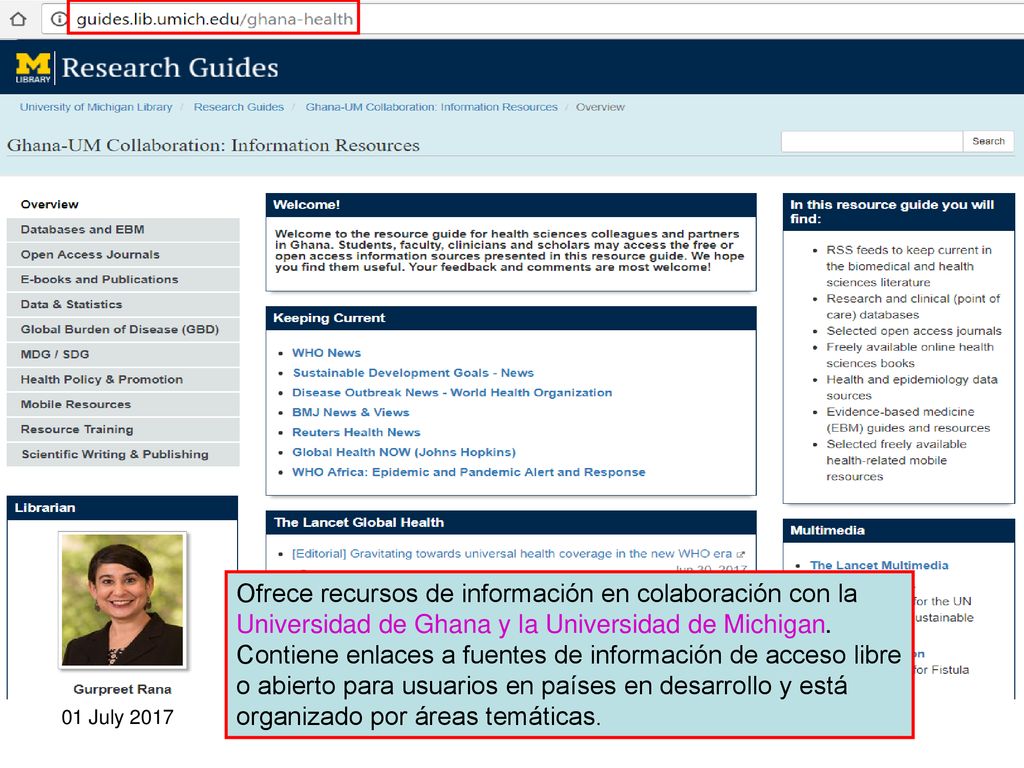The height and width of the screenshot is (768, 1024).
Task: Click the Search button
Action: click(x=988, y=141)
